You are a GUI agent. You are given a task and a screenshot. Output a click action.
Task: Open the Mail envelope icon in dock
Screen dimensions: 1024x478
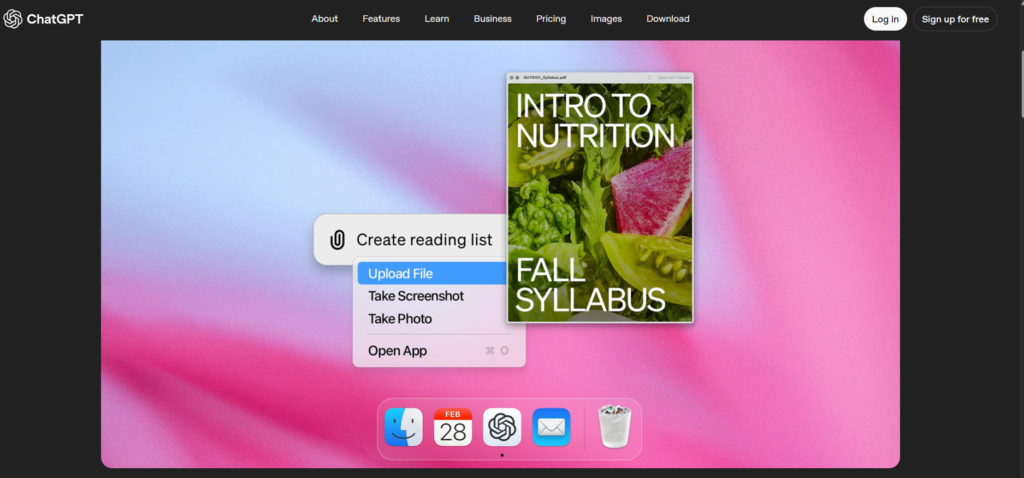pos(551,428)
